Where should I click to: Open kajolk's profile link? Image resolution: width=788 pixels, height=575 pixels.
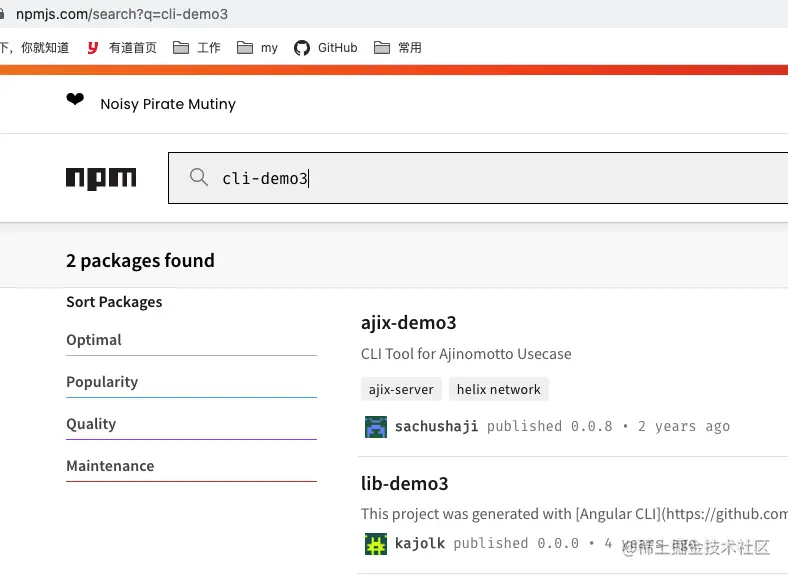point(420,543)
